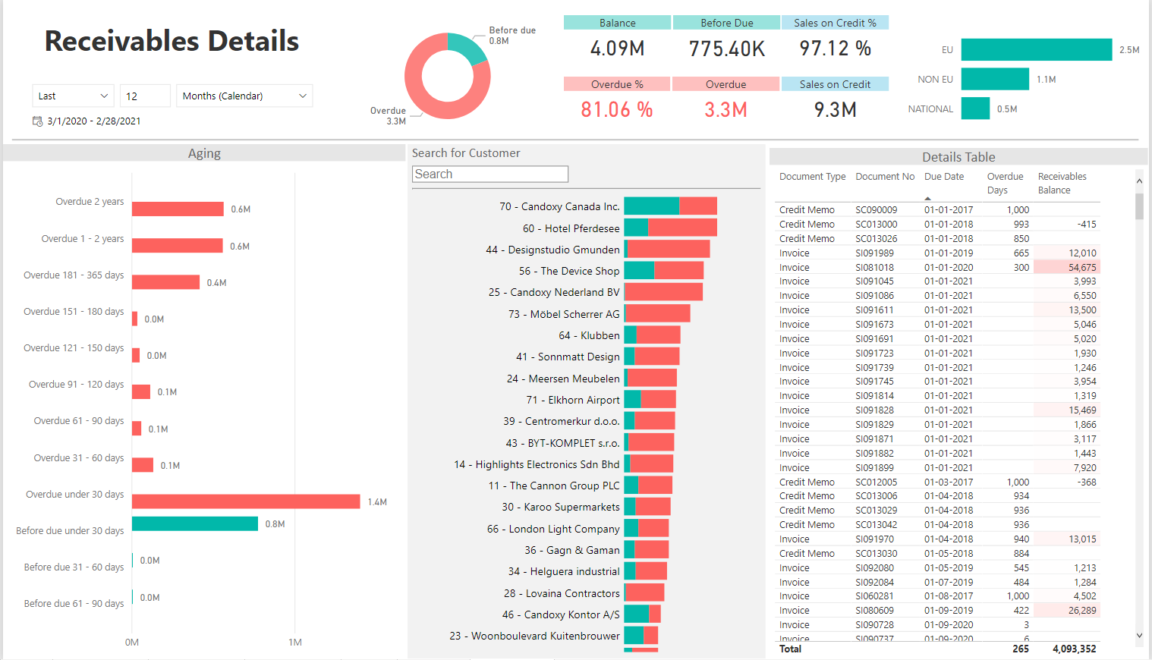
Task: Click the bar for "70 - Candoxy Canada Inc."
Action: [670, 205]
